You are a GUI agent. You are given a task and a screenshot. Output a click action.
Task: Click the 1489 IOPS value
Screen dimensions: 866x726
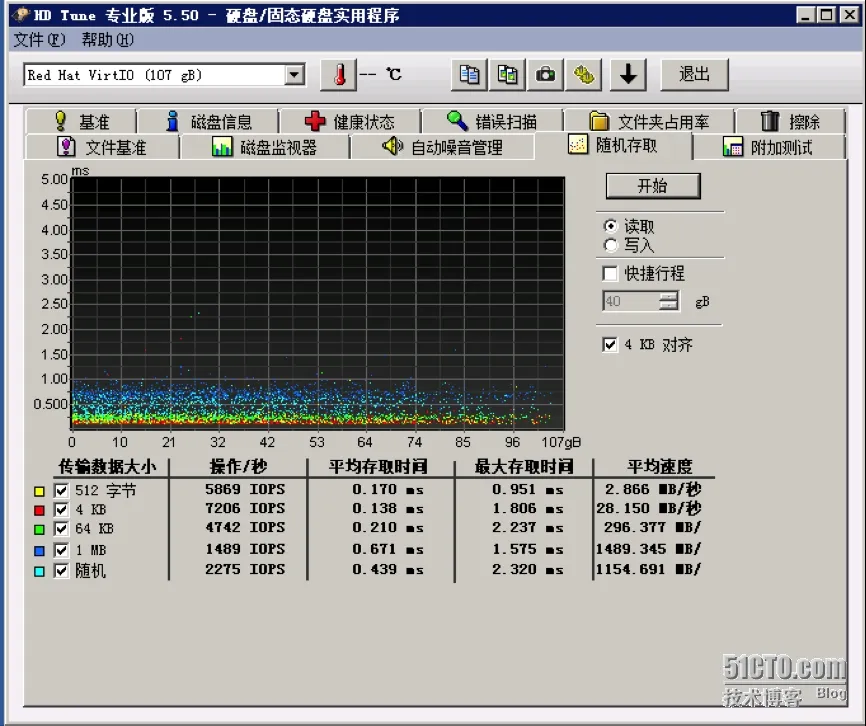[x=245, y=549]
